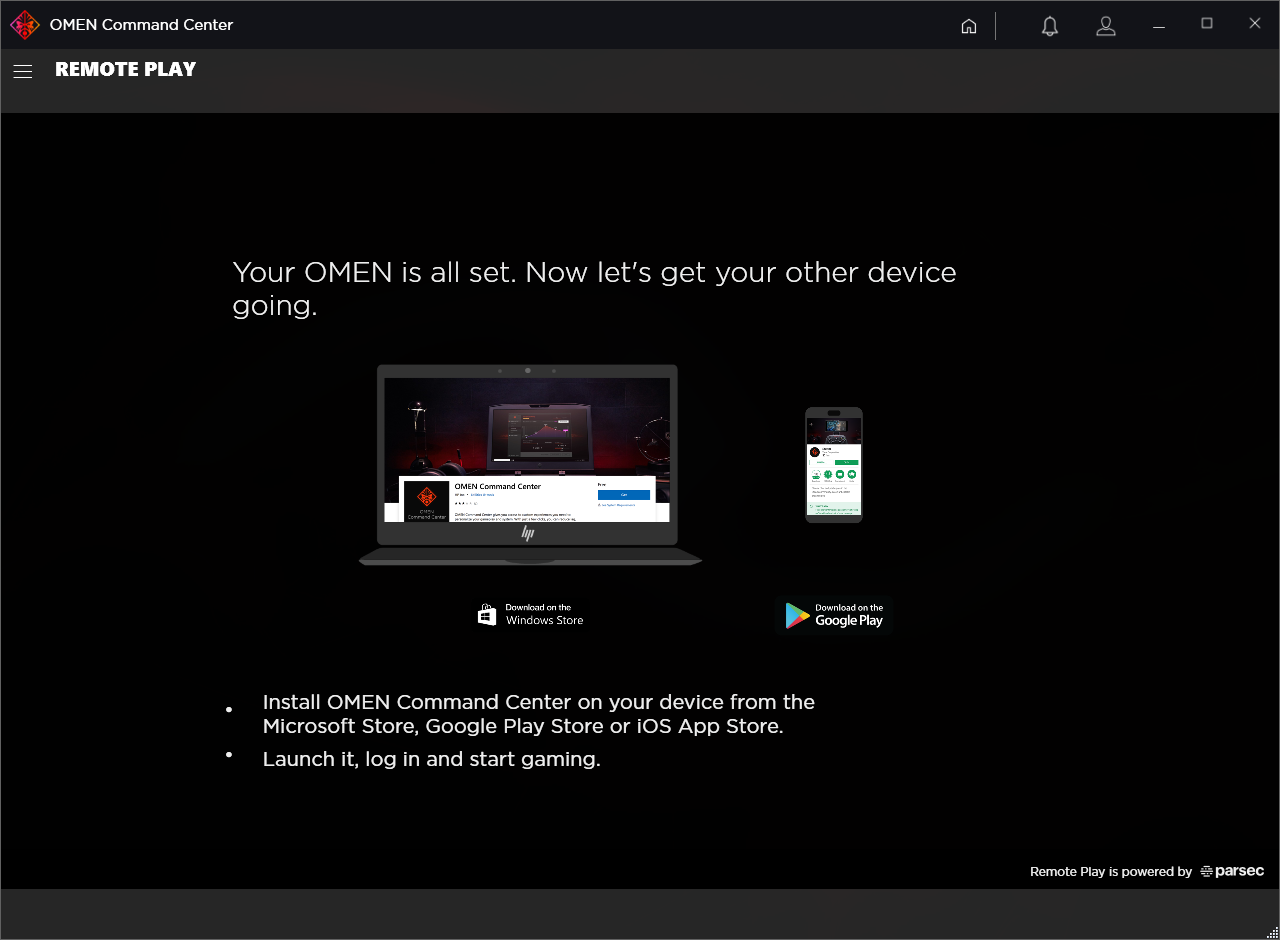Open the user account profile icon
Screen dimensions: 1280x940
(x=1106, y=26)
